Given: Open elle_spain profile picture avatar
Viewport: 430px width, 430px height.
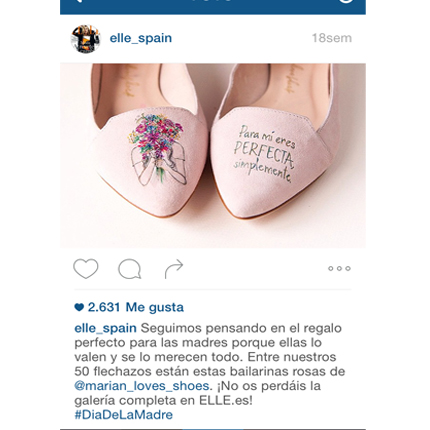Looking at the screenshot, I should pos(86,39).
